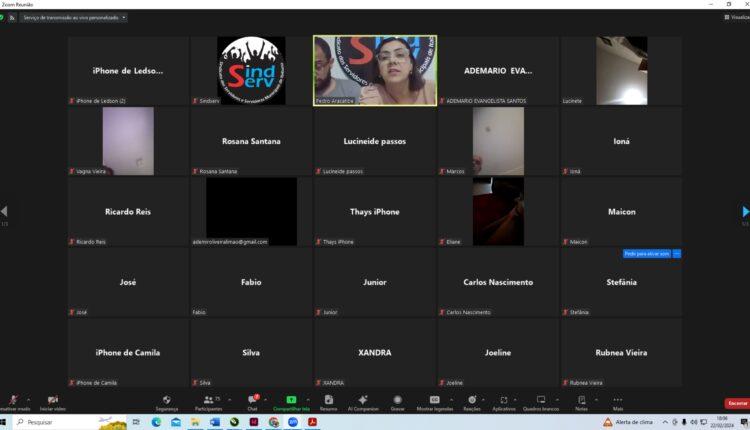This screenshot has height=430, width=750.
Task: Click the green Compartilhar tela button
Action: (291, 402)
